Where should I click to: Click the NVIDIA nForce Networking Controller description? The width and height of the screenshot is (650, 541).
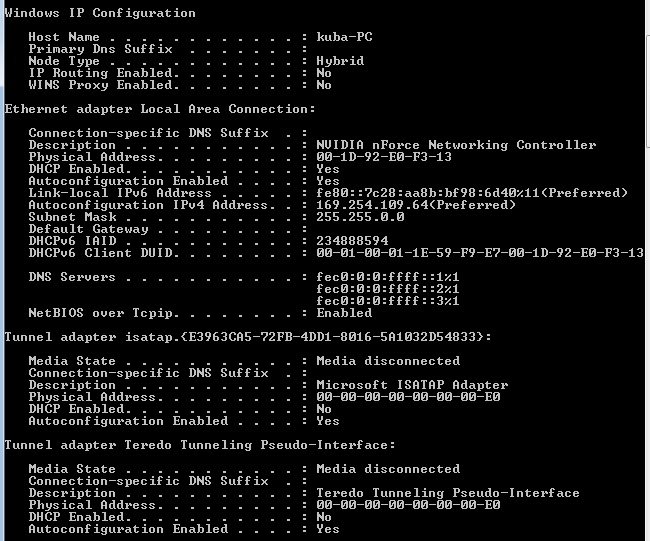pos(456,145)
